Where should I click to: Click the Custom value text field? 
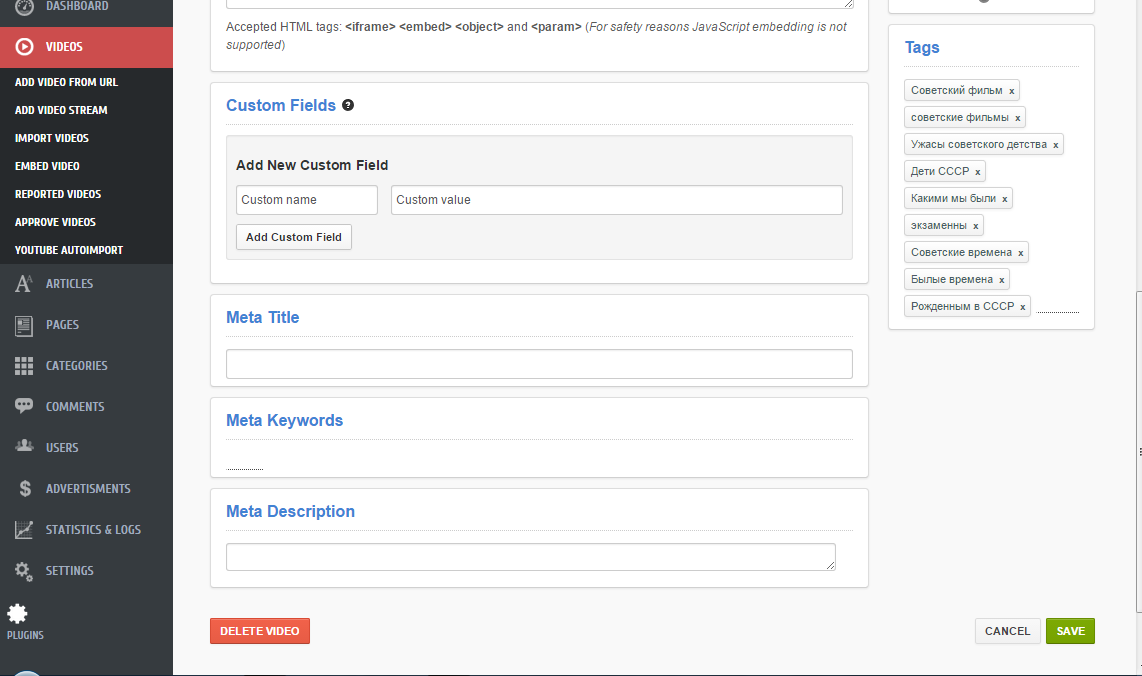click(x=616, y=200)
